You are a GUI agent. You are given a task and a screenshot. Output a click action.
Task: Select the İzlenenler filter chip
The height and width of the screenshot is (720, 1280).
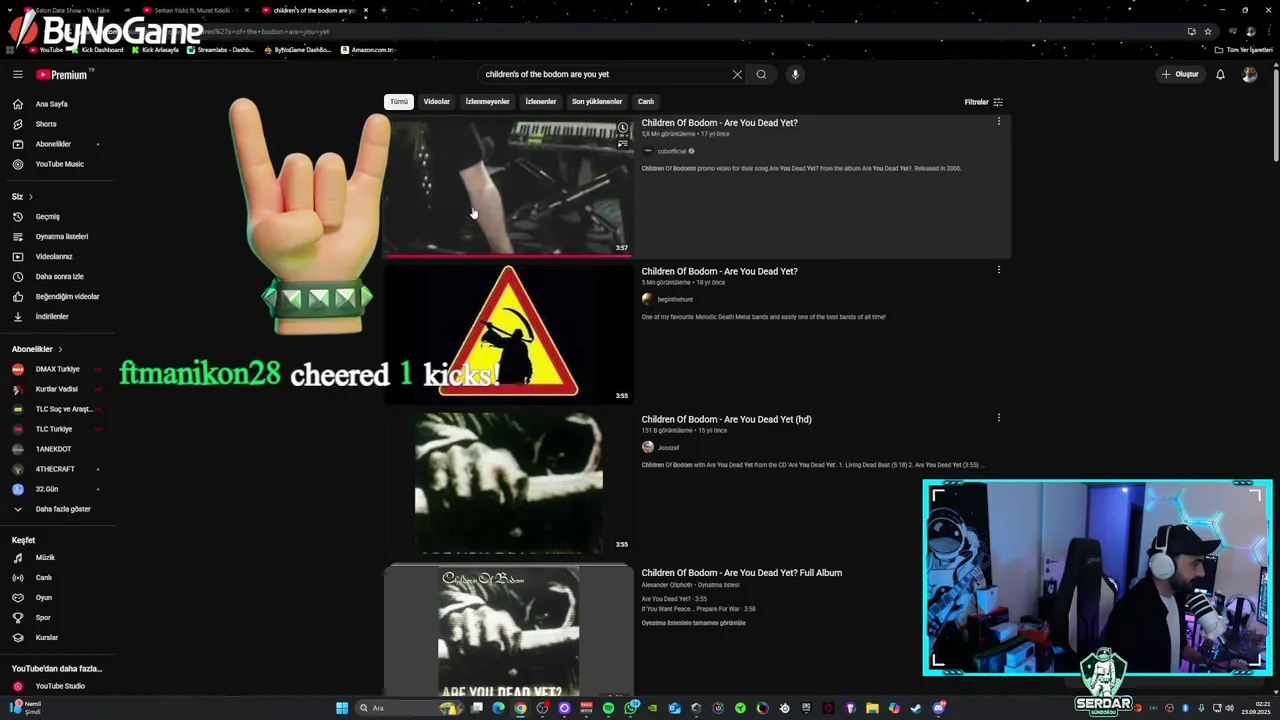coord(540,101)
